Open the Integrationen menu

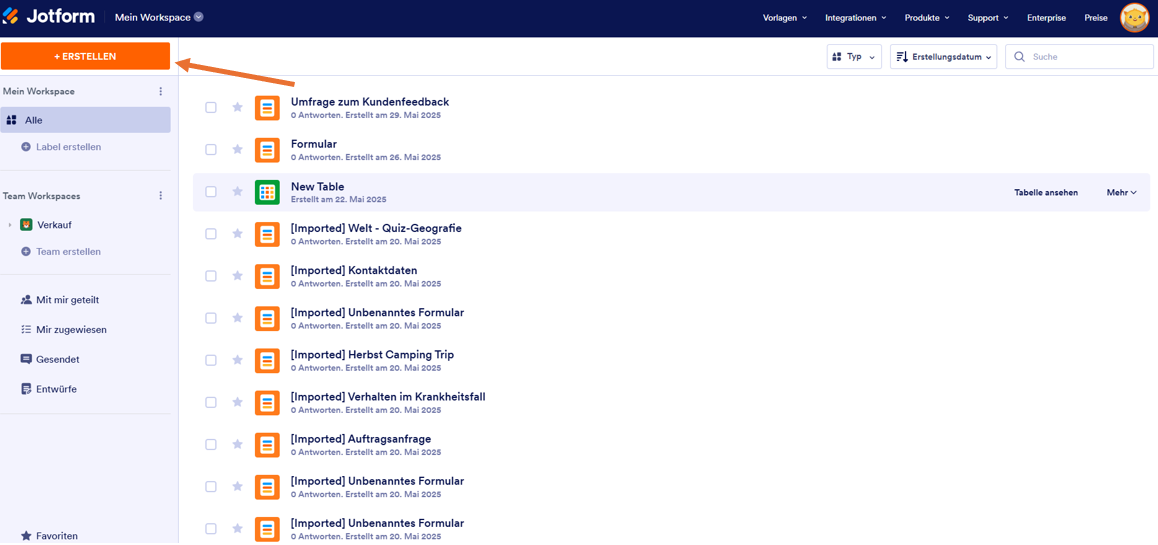click(855, 18)
